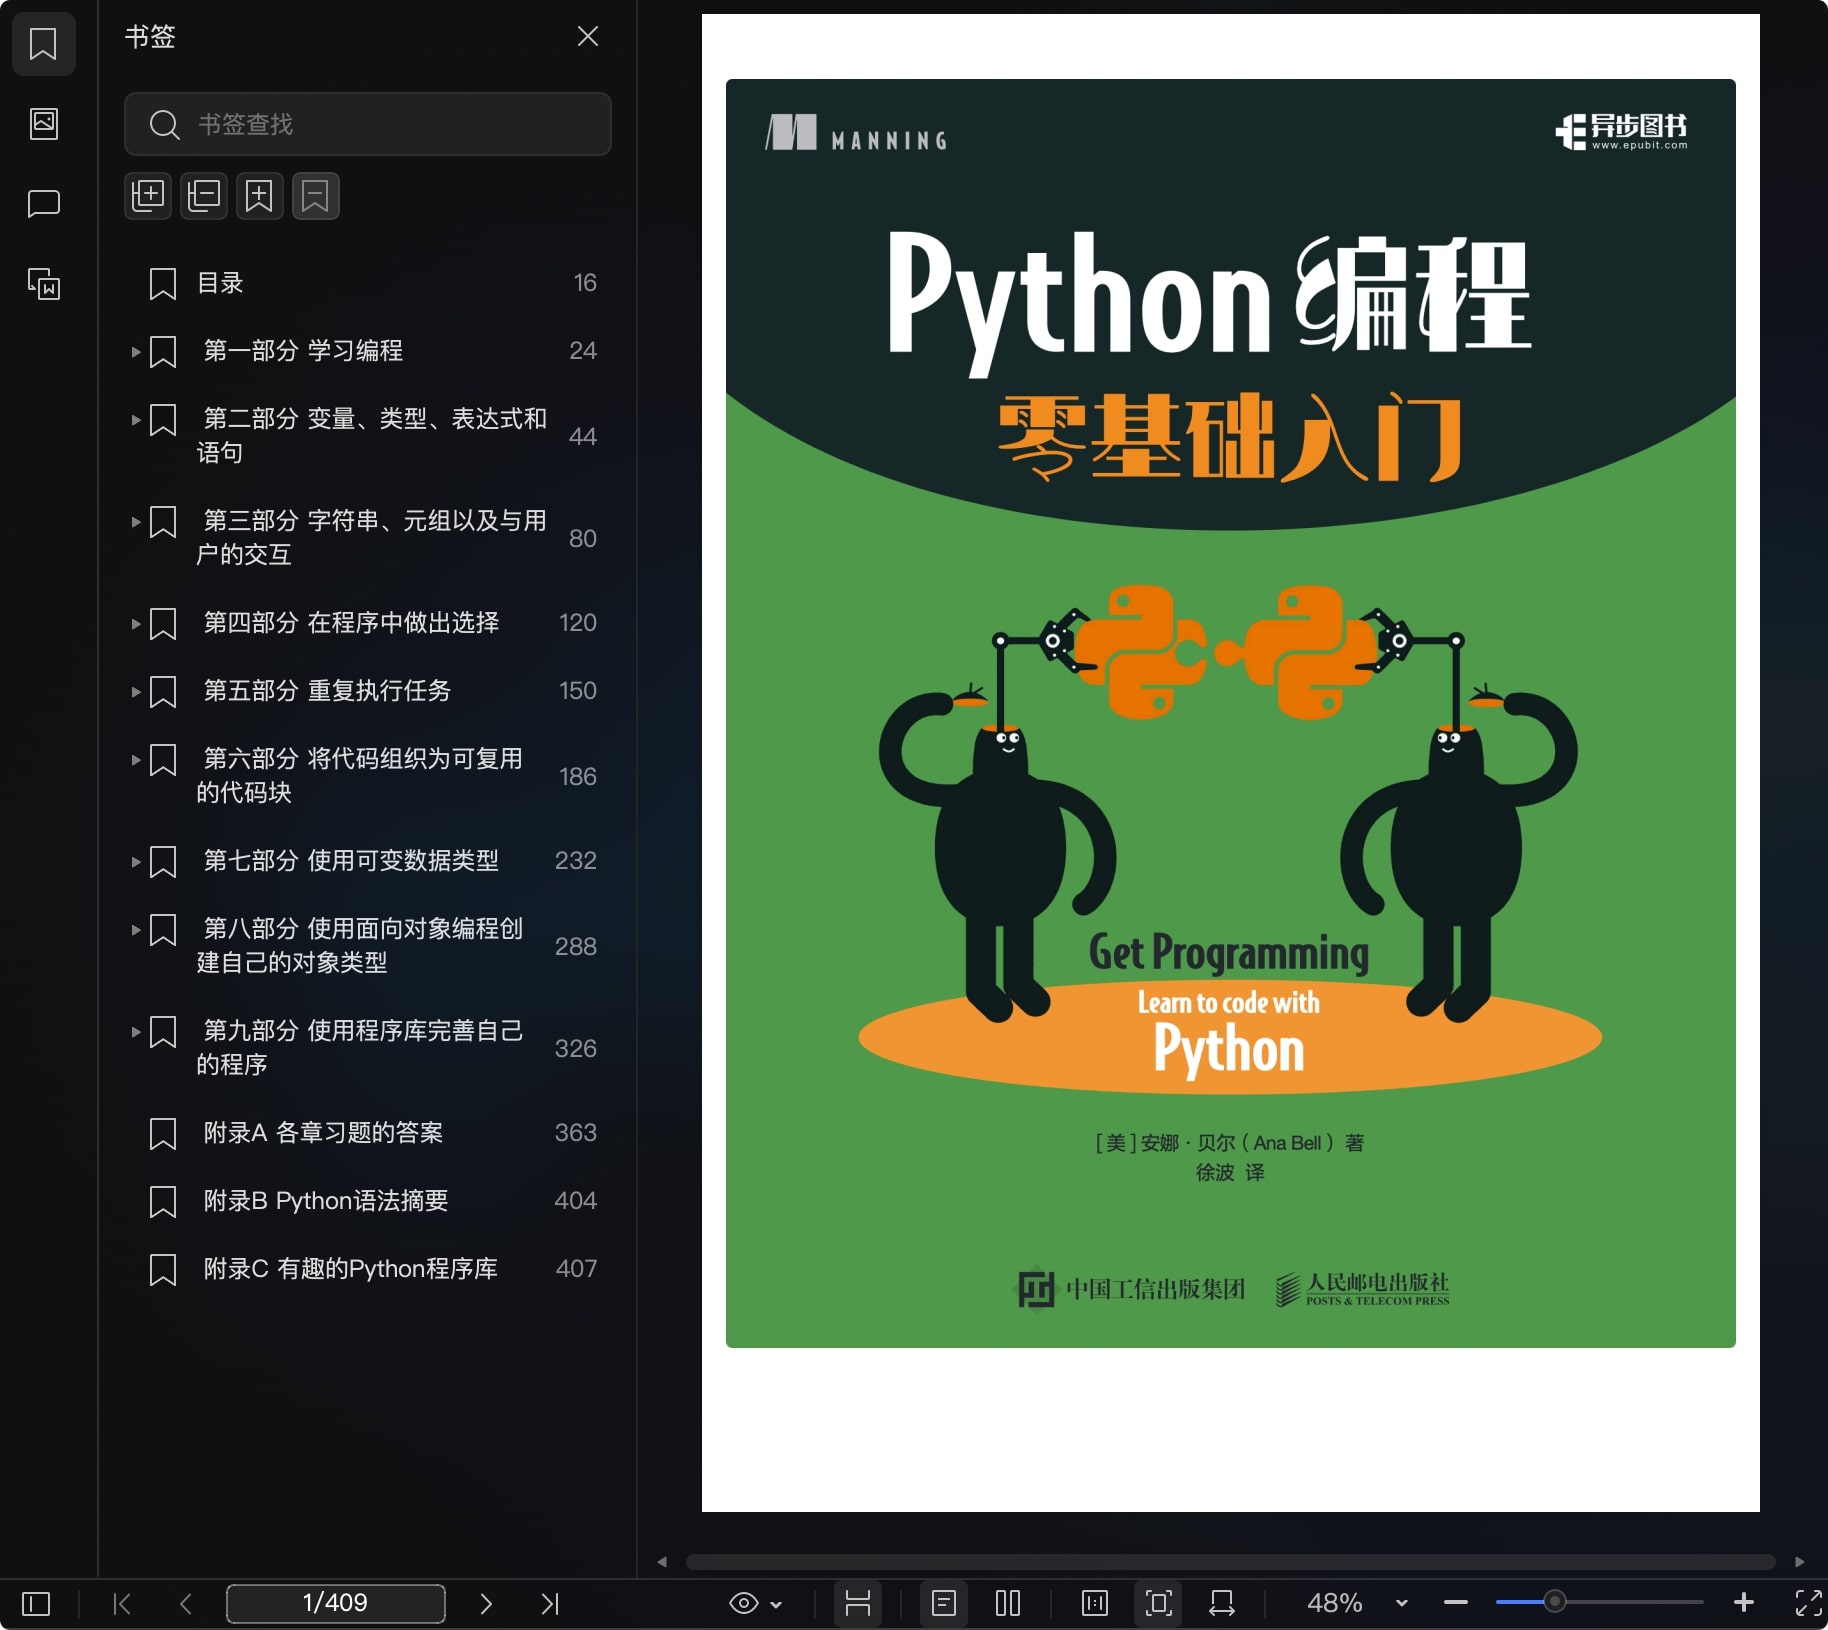
Task: Open 附录C 有趣的Python程序库
Action: (x=350, y=1269)
